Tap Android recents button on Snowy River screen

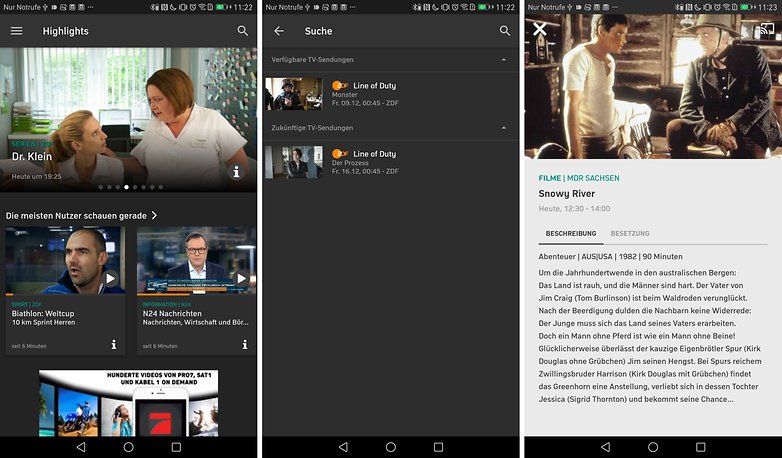(701, 447)
